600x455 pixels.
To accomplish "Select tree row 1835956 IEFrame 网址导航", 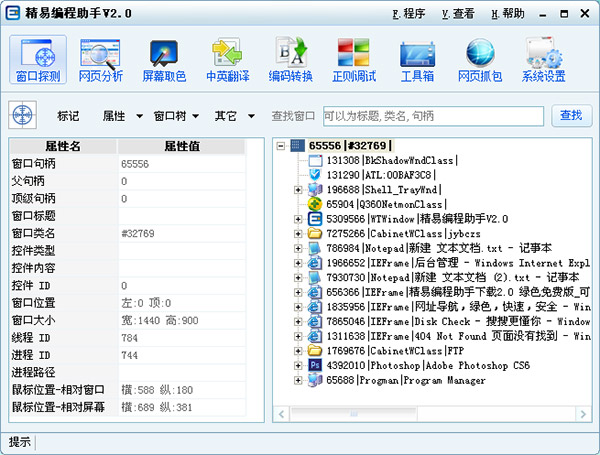I will [458, 307].
